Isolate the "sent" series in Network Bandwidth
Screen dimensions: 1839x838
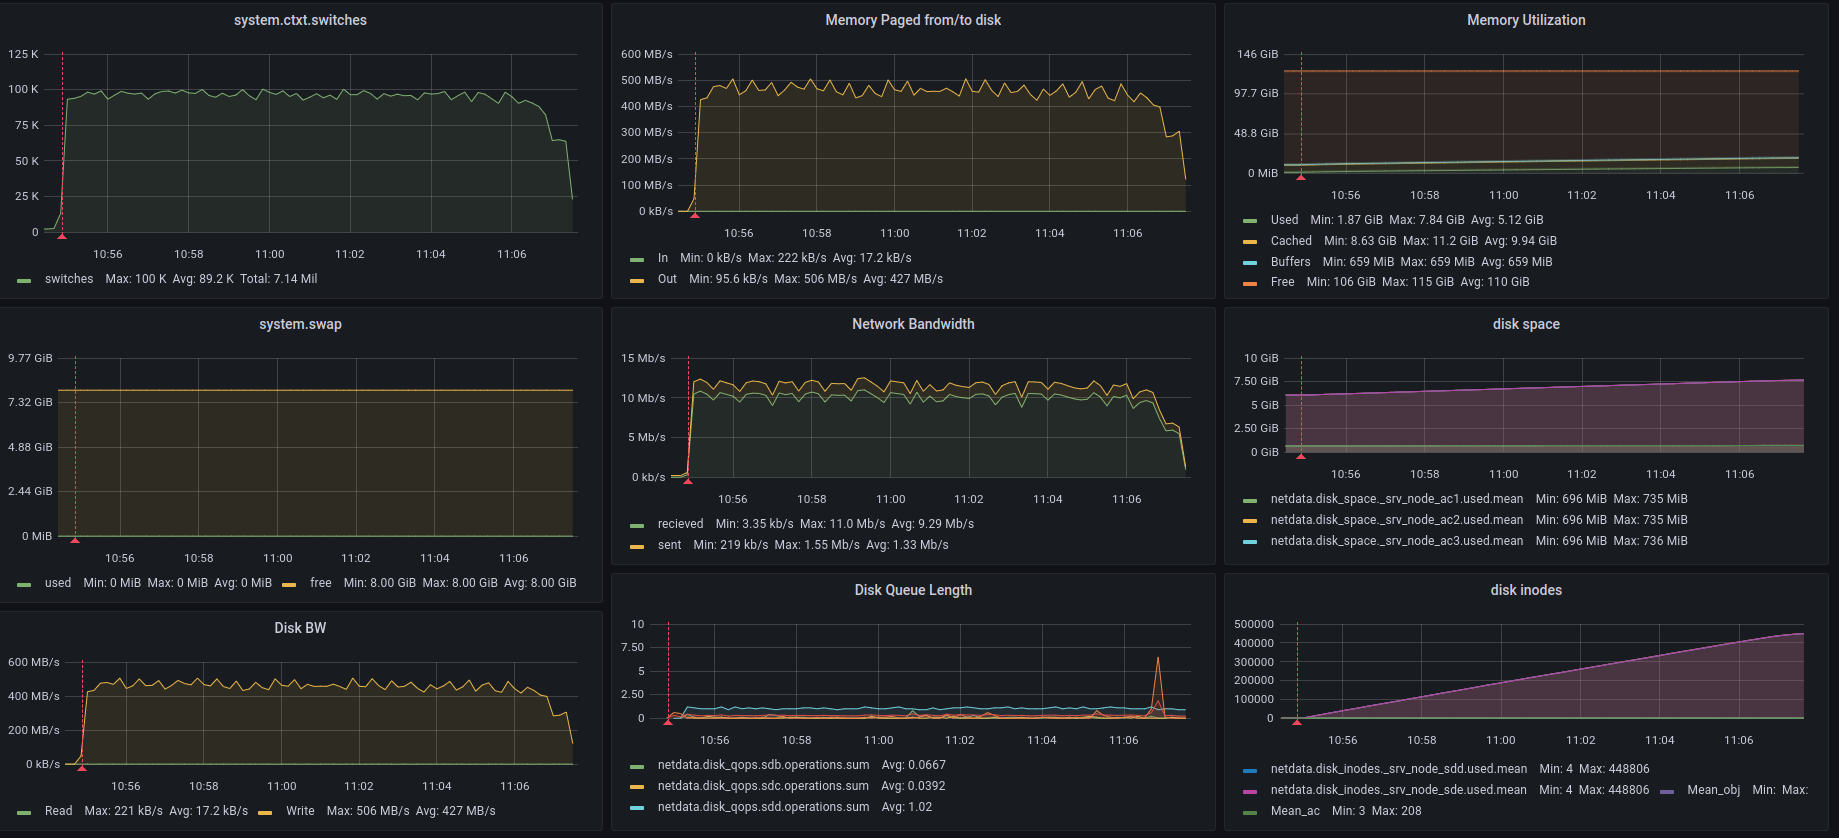[669, 545]
